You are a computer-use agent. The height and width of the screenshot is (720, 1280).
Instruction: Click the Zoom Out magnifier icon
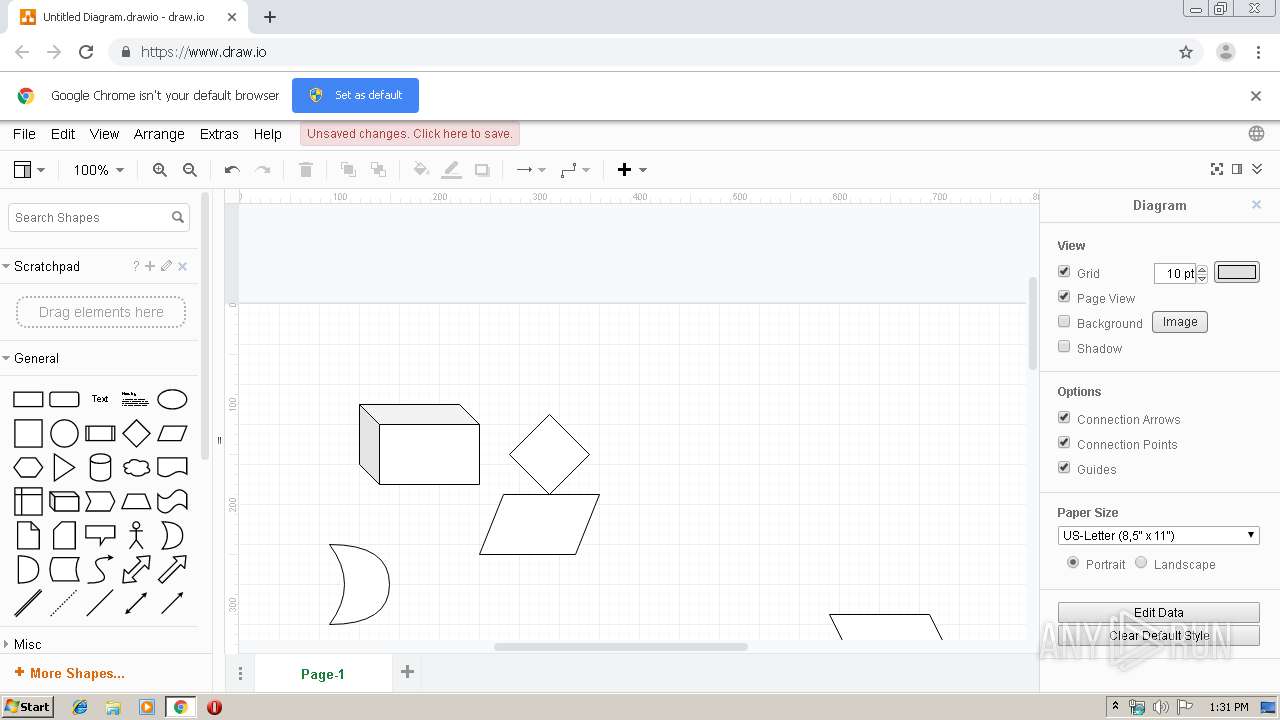tap(190, 170)
